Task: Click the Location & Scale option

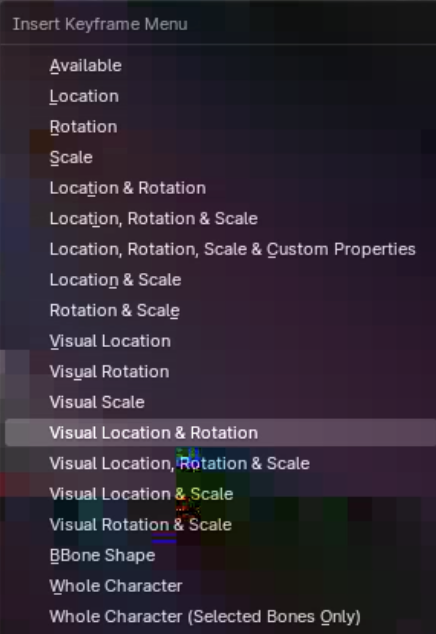Action: (x=220, y=280)
